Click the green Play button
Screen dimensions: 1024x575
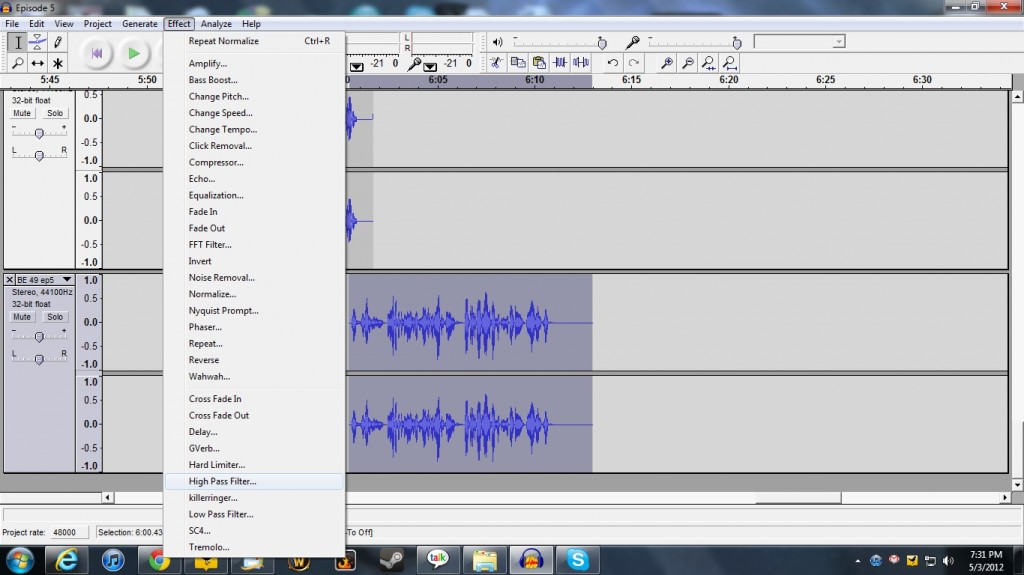pos(134,54)
